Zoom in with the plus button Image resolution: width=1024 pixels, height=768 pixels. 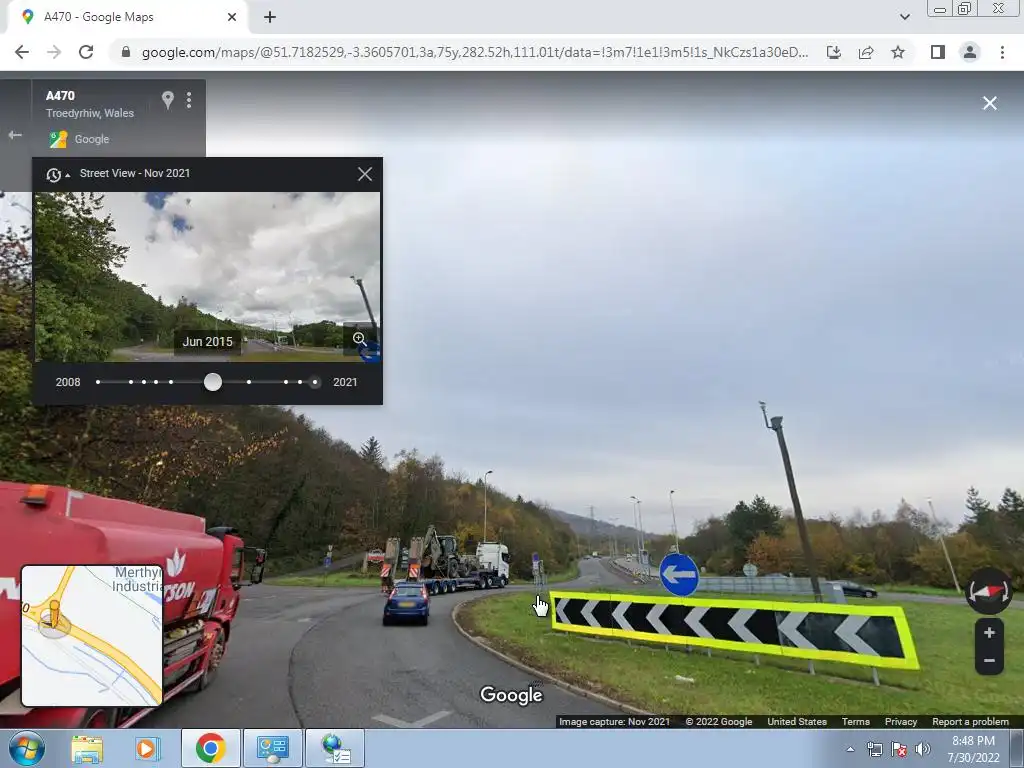point(989,632)
